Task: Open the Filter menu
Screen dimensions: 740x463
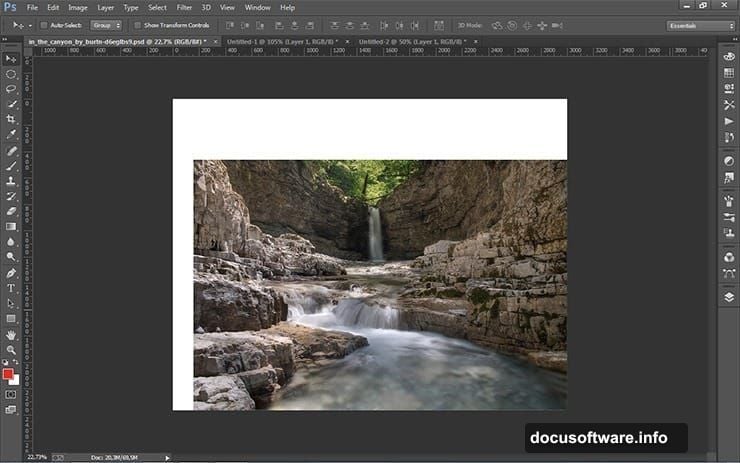Action: coord(184,7)
